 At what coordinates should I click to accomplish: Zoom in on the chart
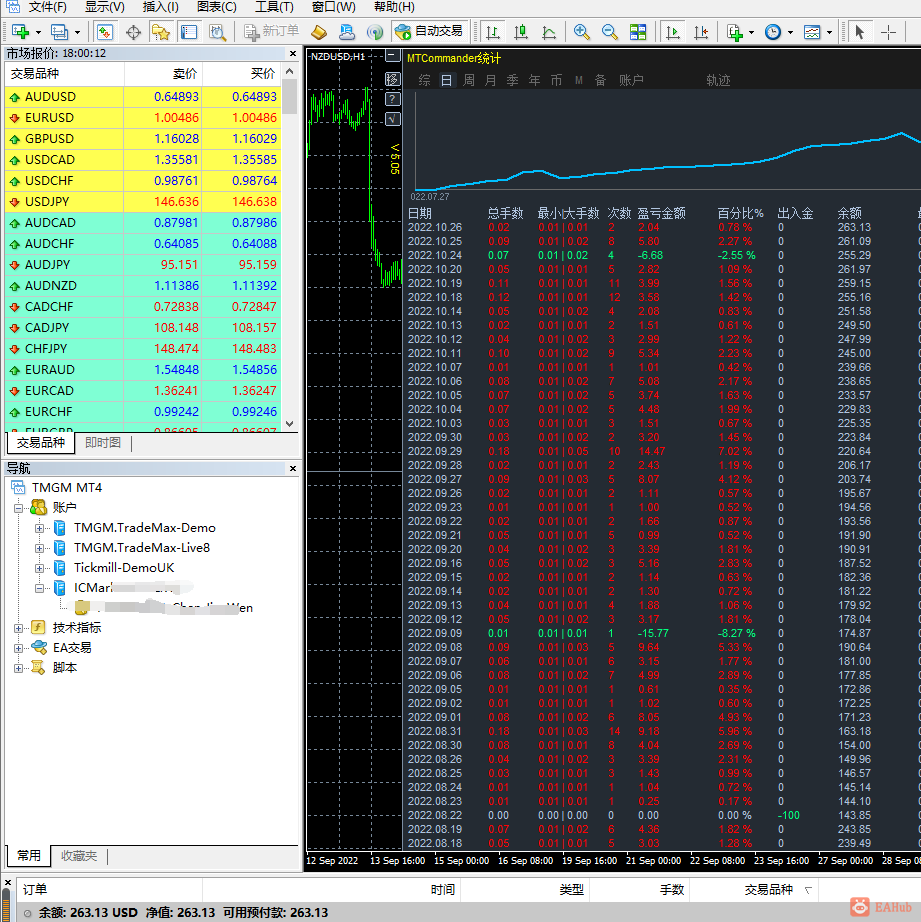581,32
